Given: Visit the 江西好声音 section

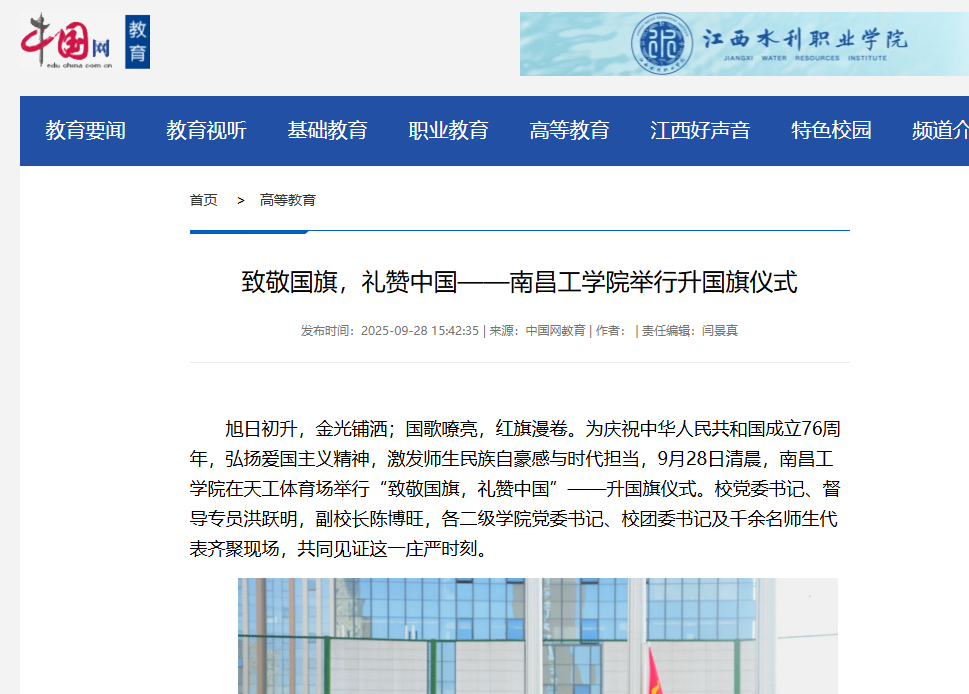Looking at the screenshot, I should point(700,130).
